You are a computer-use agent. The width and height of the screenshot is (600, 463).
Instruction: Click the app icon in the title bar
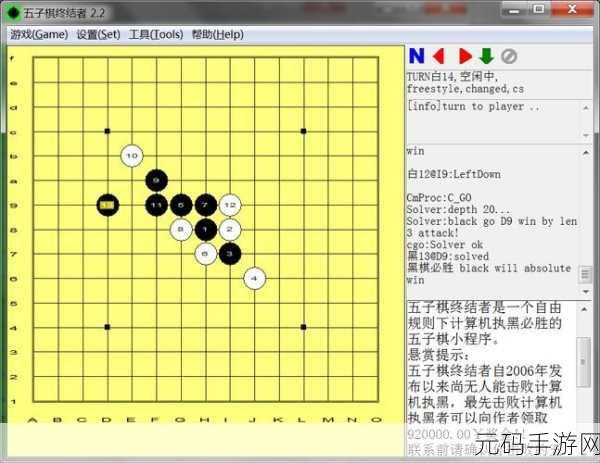[13, 13]
